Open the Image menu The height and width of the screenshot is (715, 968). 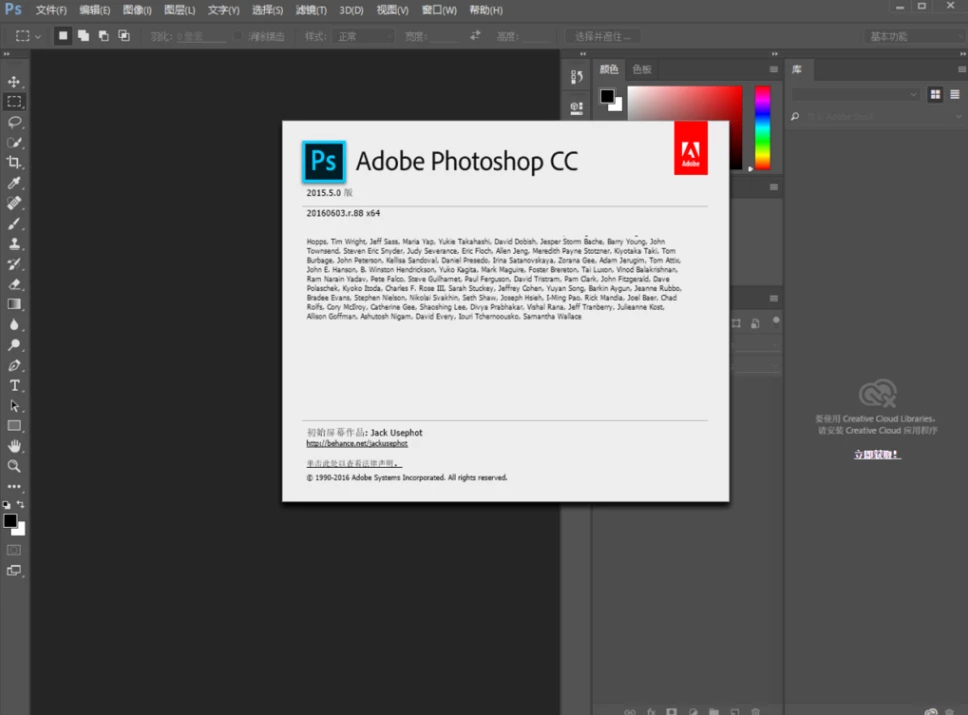click(x=137, y=10)
